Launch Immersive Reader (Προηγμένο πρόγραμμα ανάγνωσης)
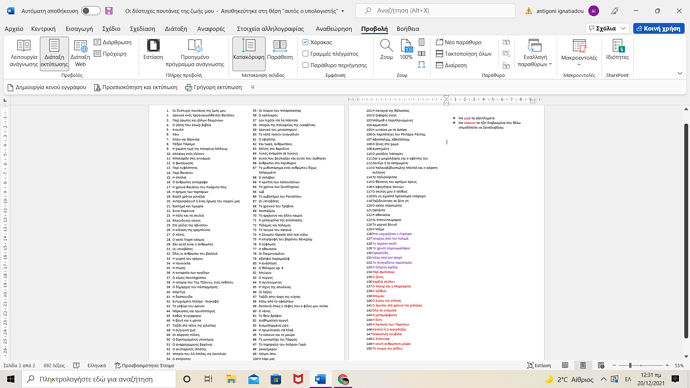 pyautogui.click(x=195, y=53)
